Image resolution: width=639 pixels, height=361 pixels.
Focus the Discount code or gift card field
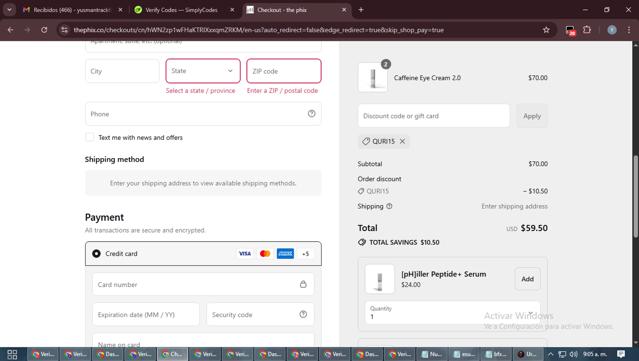point(434,116)
